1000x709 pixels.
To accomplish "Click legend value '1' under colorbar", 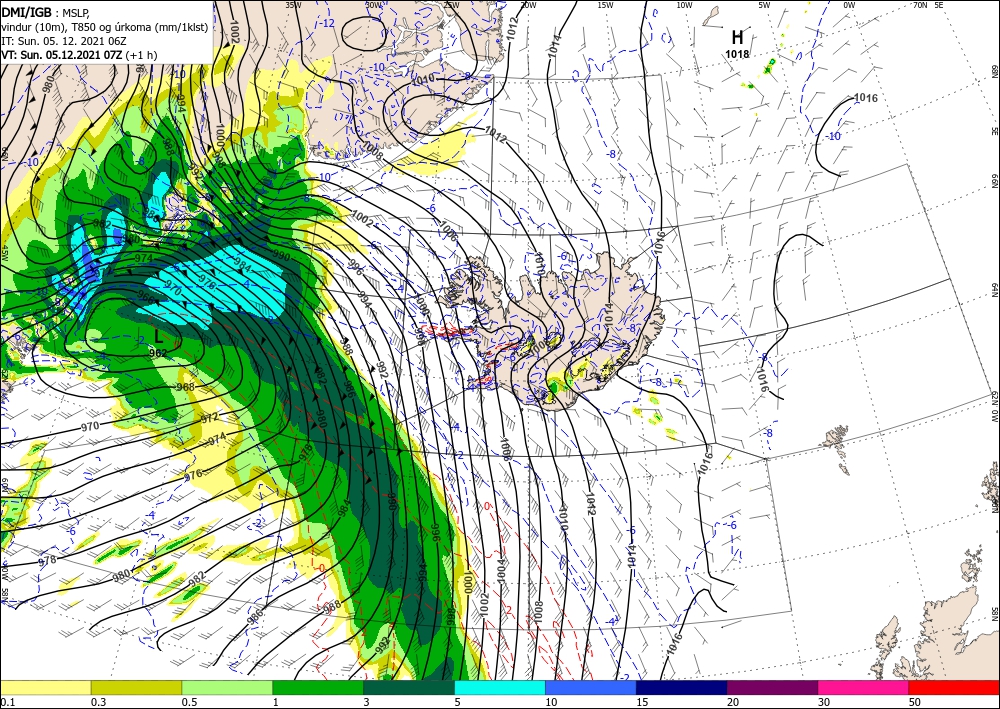I will coord(276,702).
